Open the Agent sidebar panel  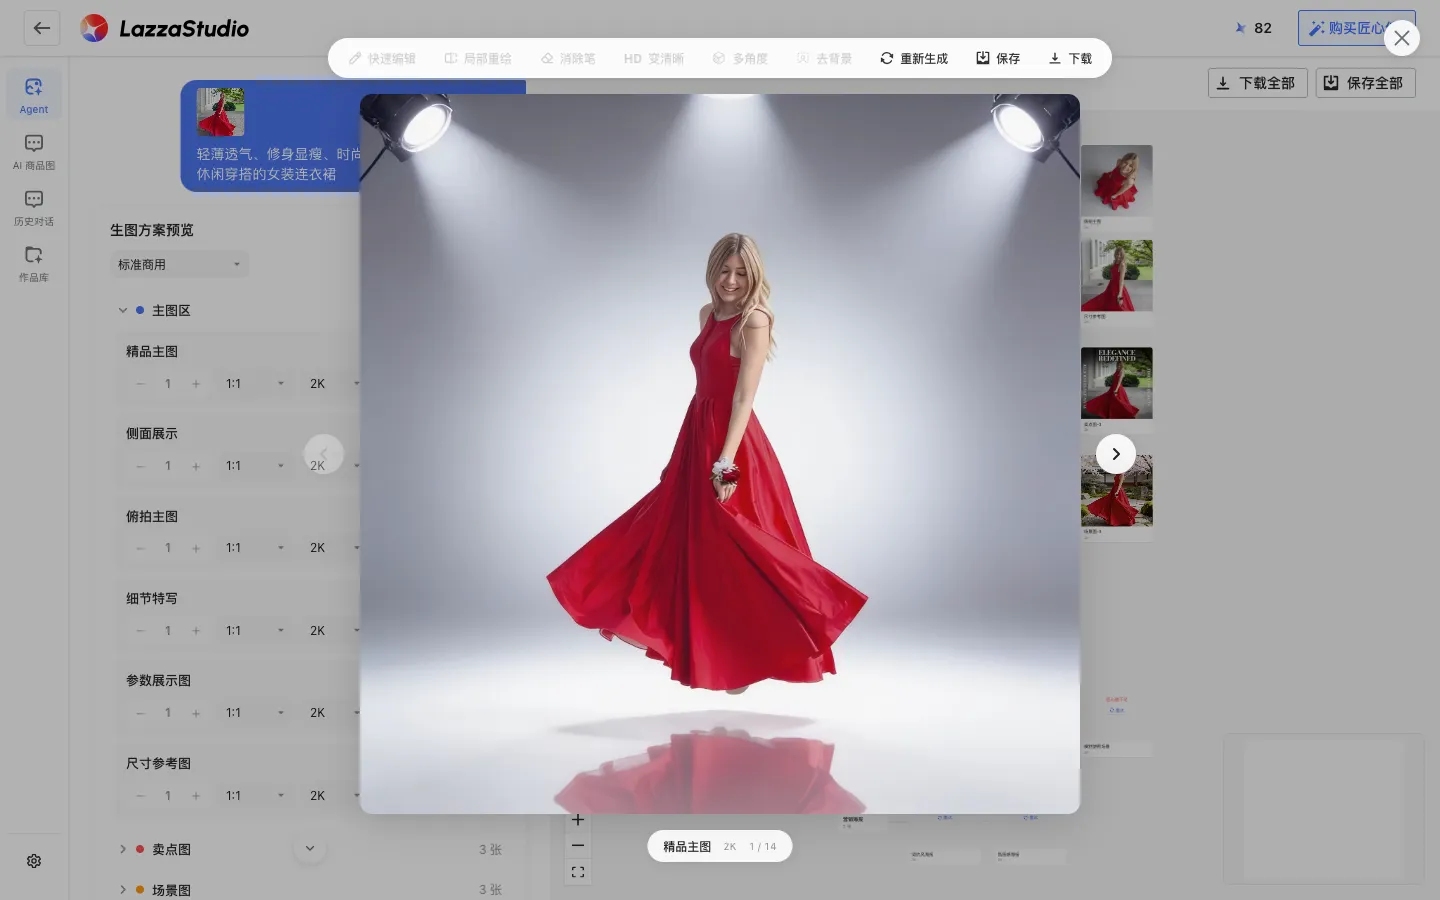[34, 95]
